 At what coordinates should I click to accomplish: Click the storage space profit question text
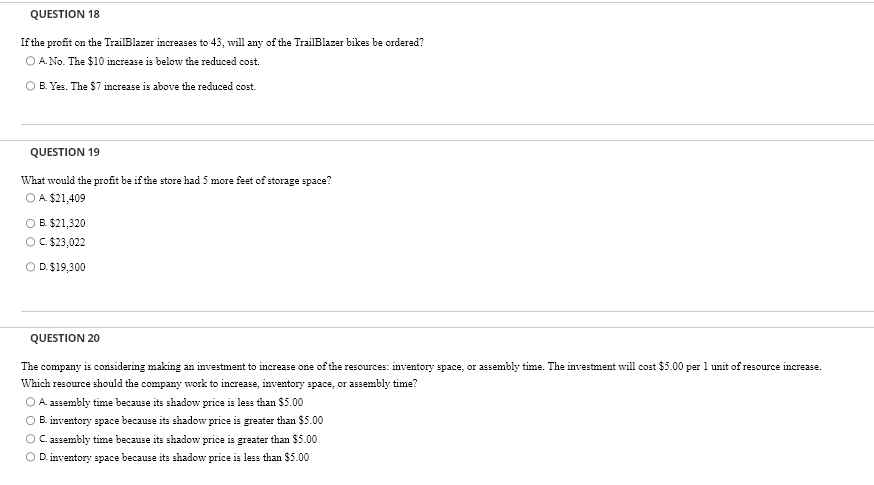176,181
